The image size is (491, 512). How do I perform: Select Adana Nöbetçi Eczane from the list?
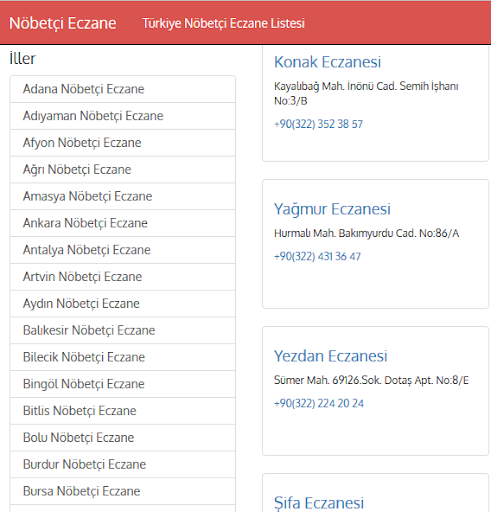tap(123, 89)
